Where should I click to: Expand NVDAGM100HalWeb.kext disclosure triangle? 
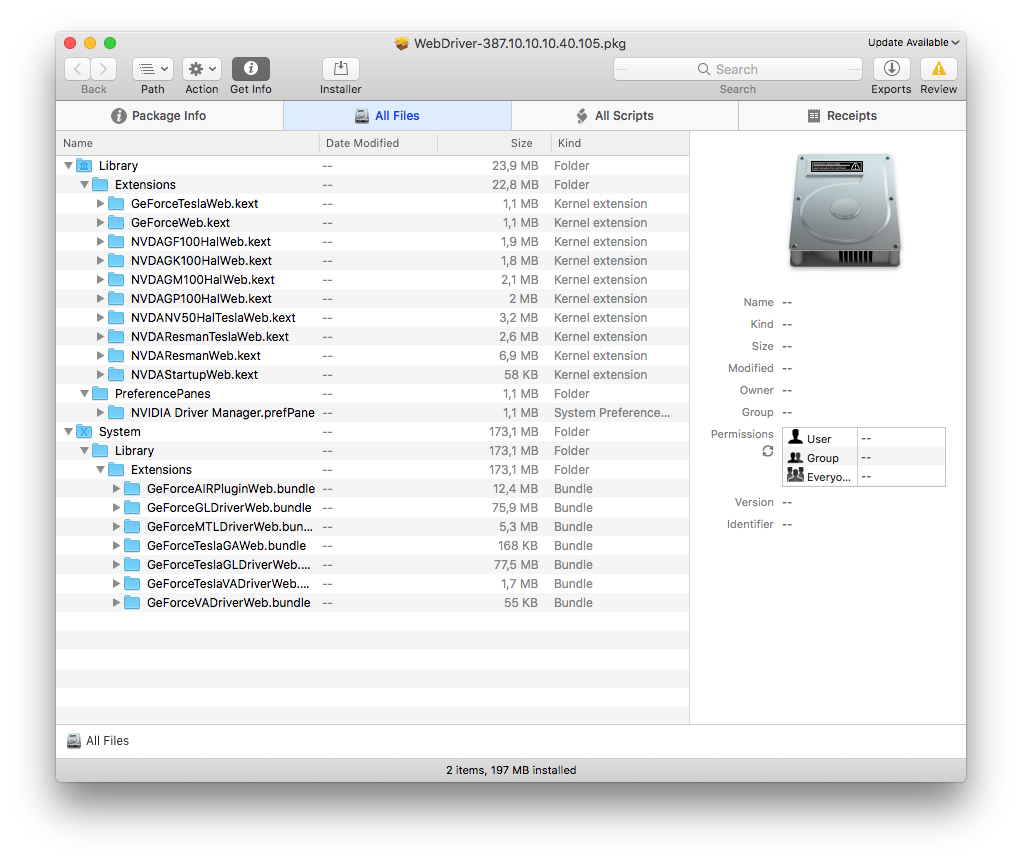100,279
